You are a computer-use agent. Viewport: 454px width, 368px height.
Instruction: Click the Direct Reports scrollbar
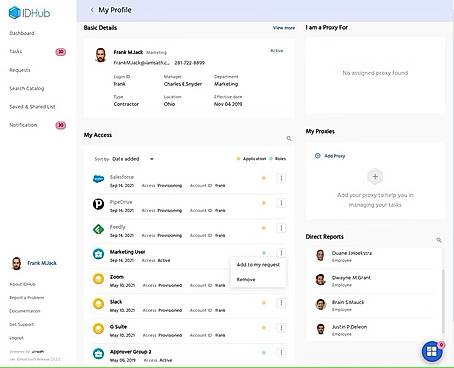(x=443, y=300)
